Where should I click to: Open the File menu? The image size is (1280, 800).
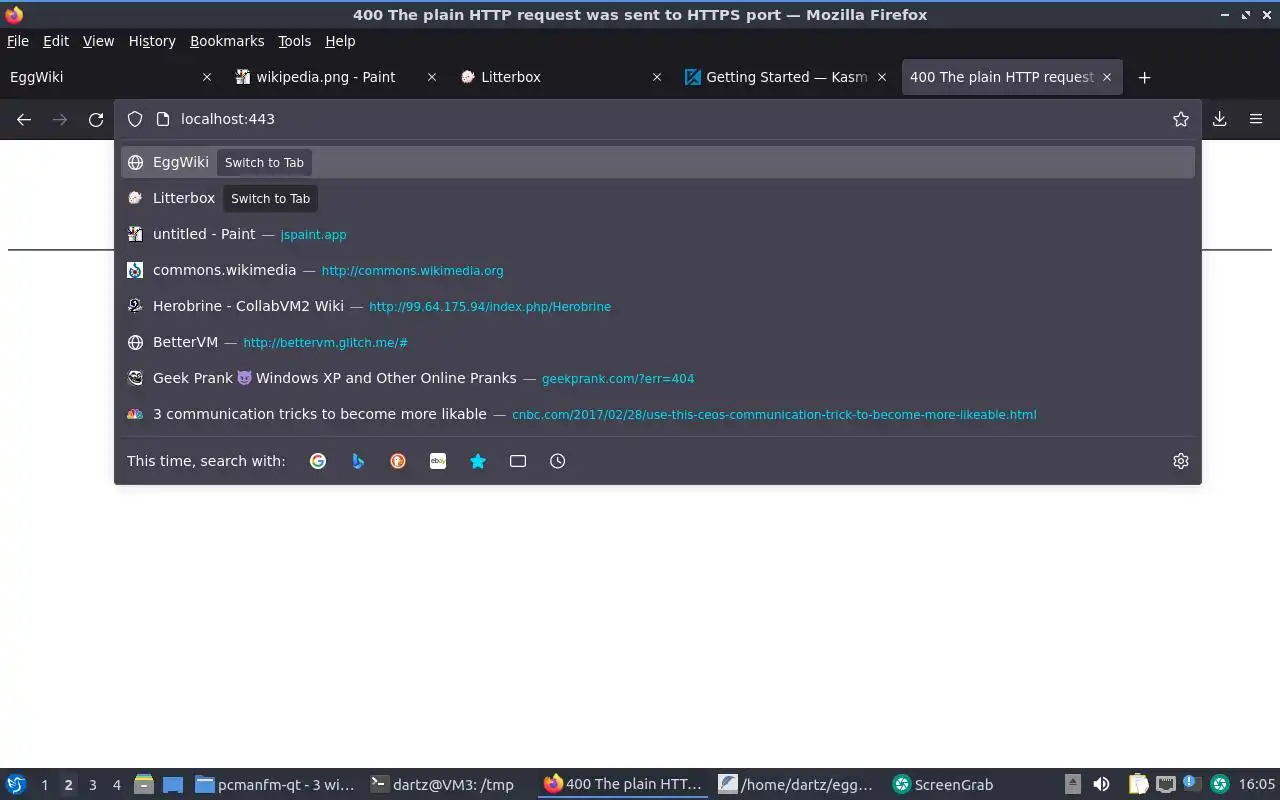[x=18, y=41]
